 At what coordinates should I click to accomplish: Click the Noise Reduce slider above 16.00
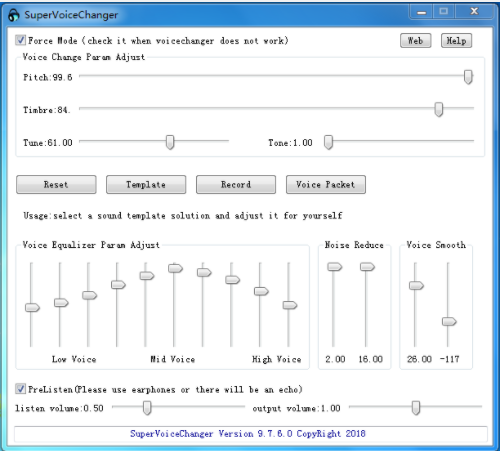pos(367,267)
